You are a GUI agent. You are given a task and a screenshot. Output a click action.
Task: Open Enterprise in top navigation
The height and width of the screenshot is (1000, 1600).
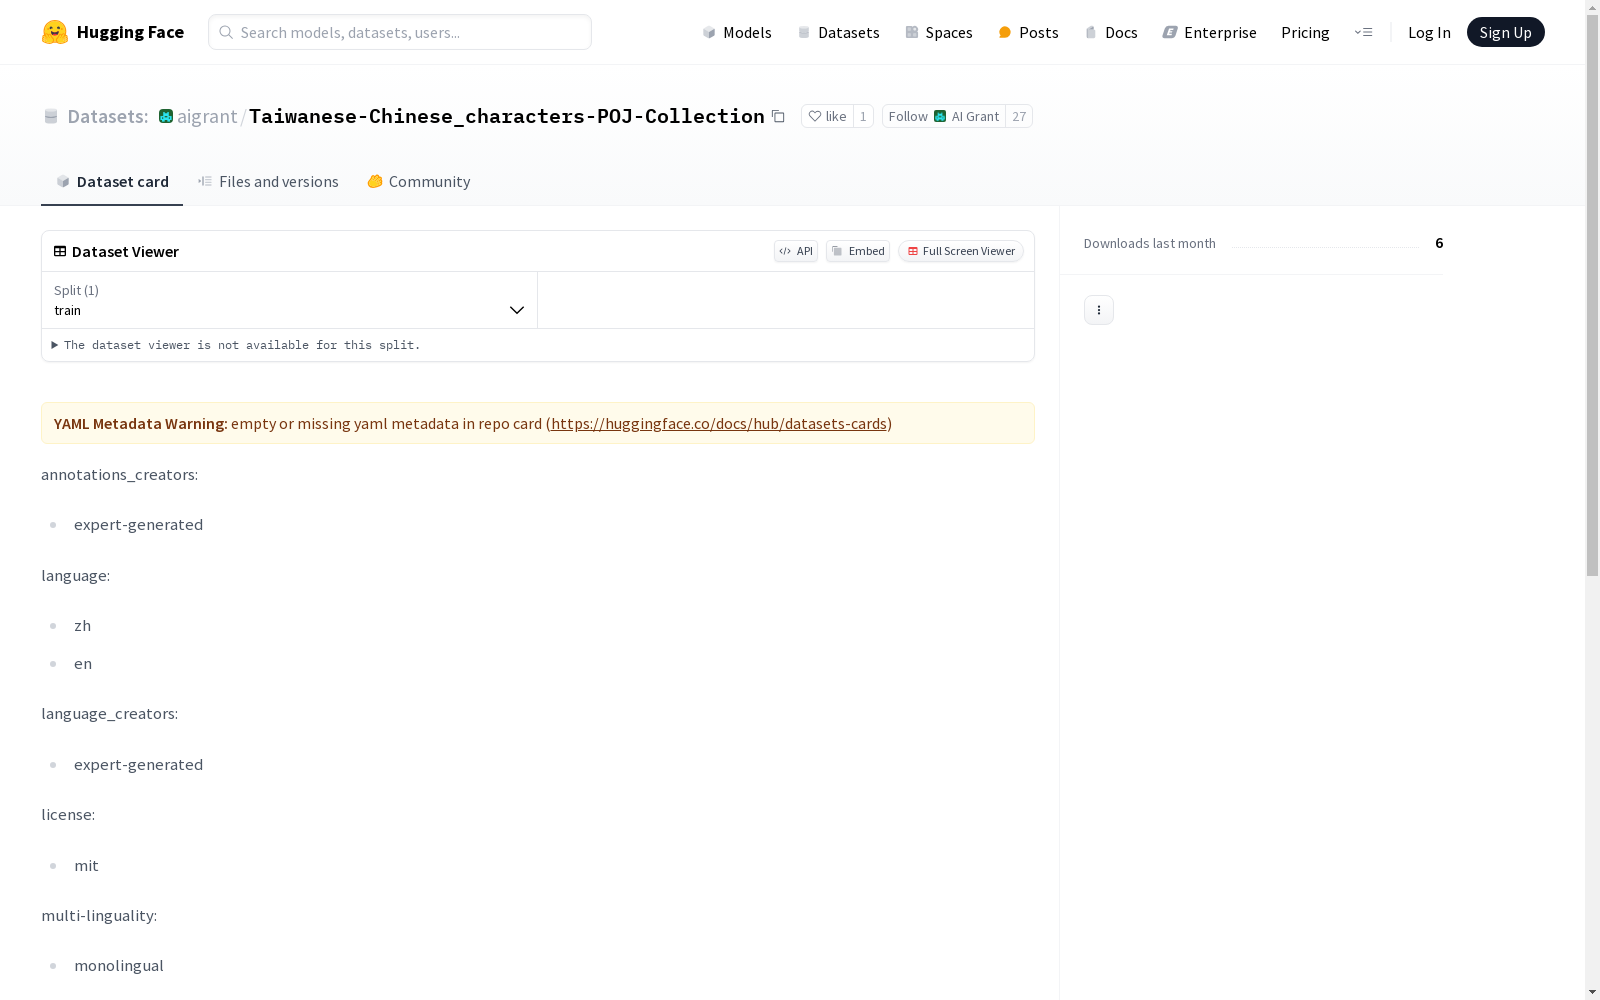click(x=1209, y=32)
